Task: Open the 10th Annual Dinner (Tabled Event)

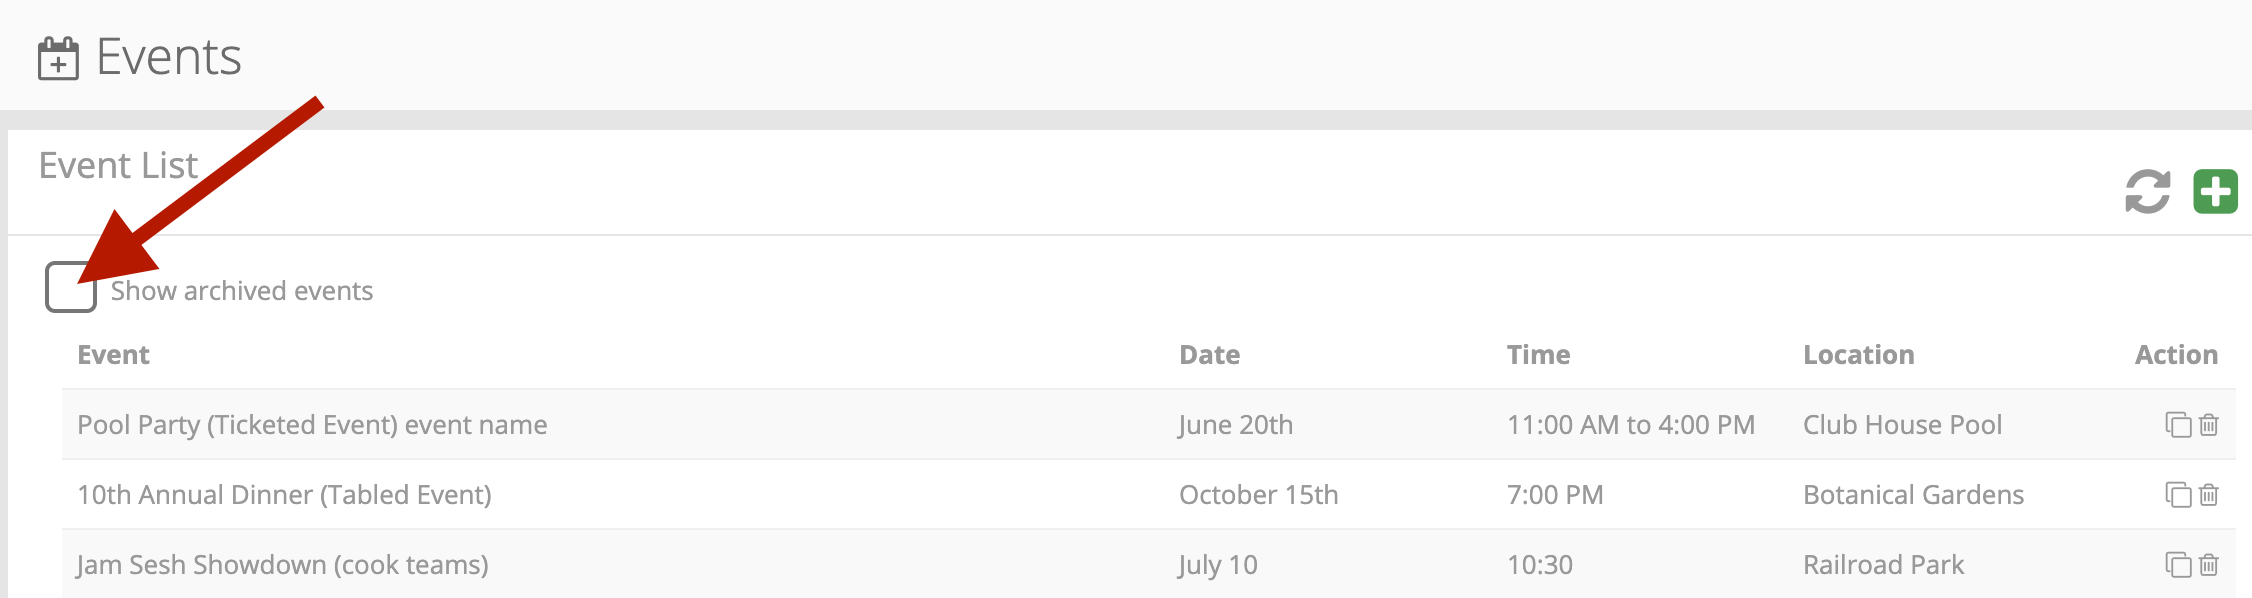Action: point(284,495)
